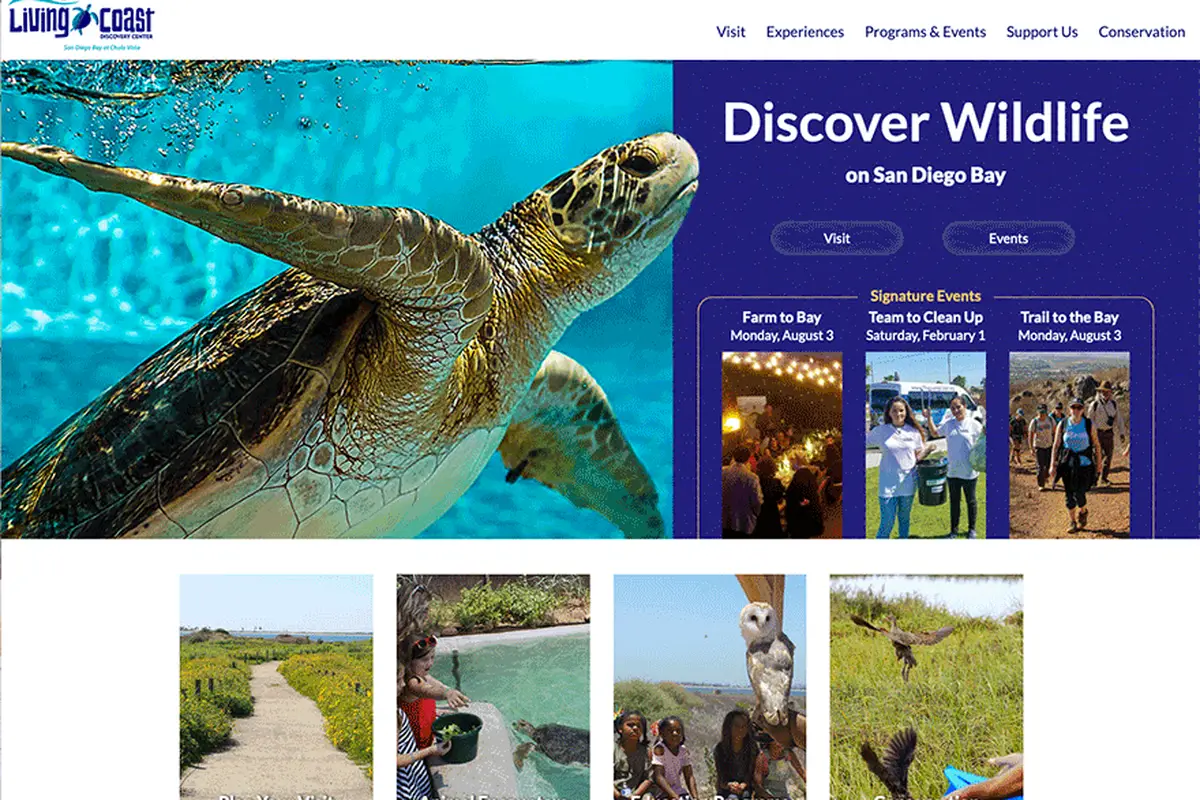Select the Team to Clean Up volunteers photo
Image resolution: width=1200 pixels, height=800 pixels.
(926, 445)
